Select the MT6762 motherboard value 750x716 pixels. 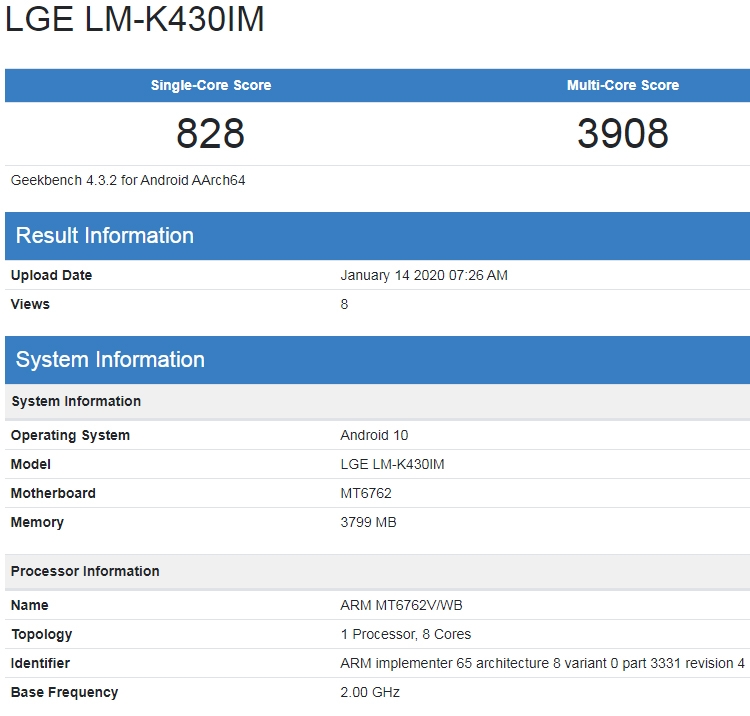click(366, 493)
